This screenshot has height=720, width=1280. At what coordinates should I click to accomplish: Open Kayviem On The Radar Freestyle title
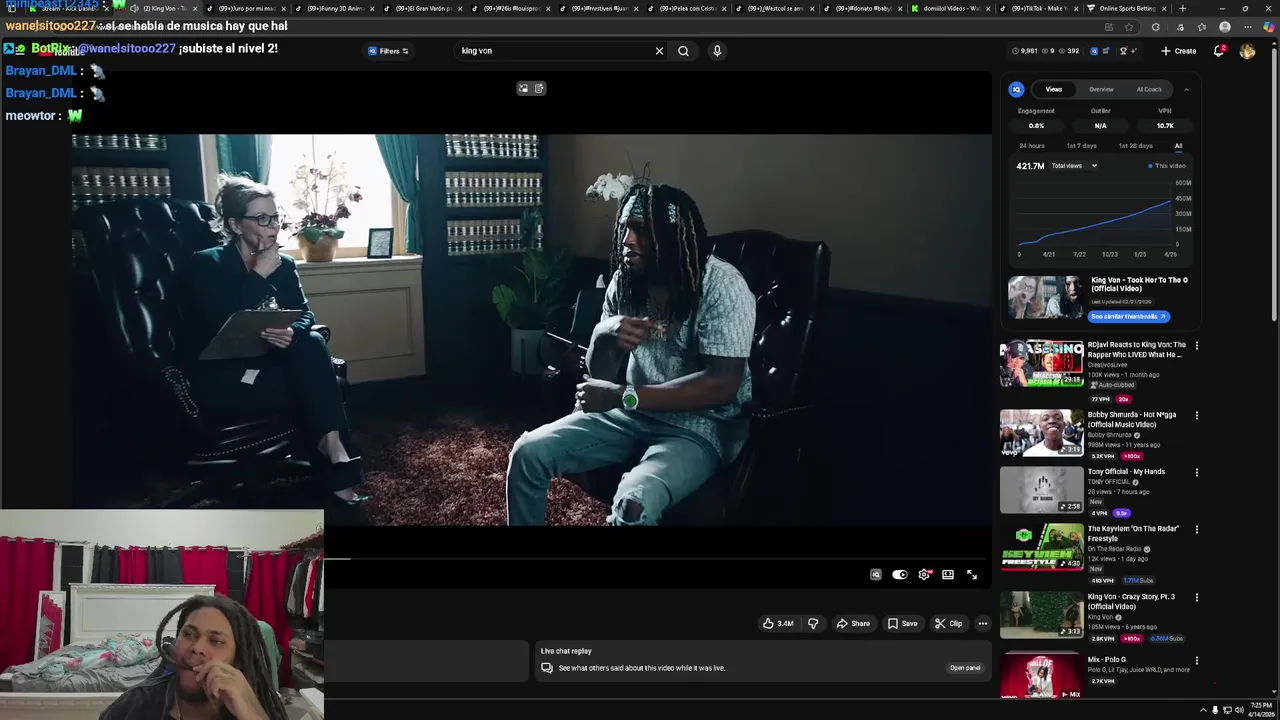1133,534
